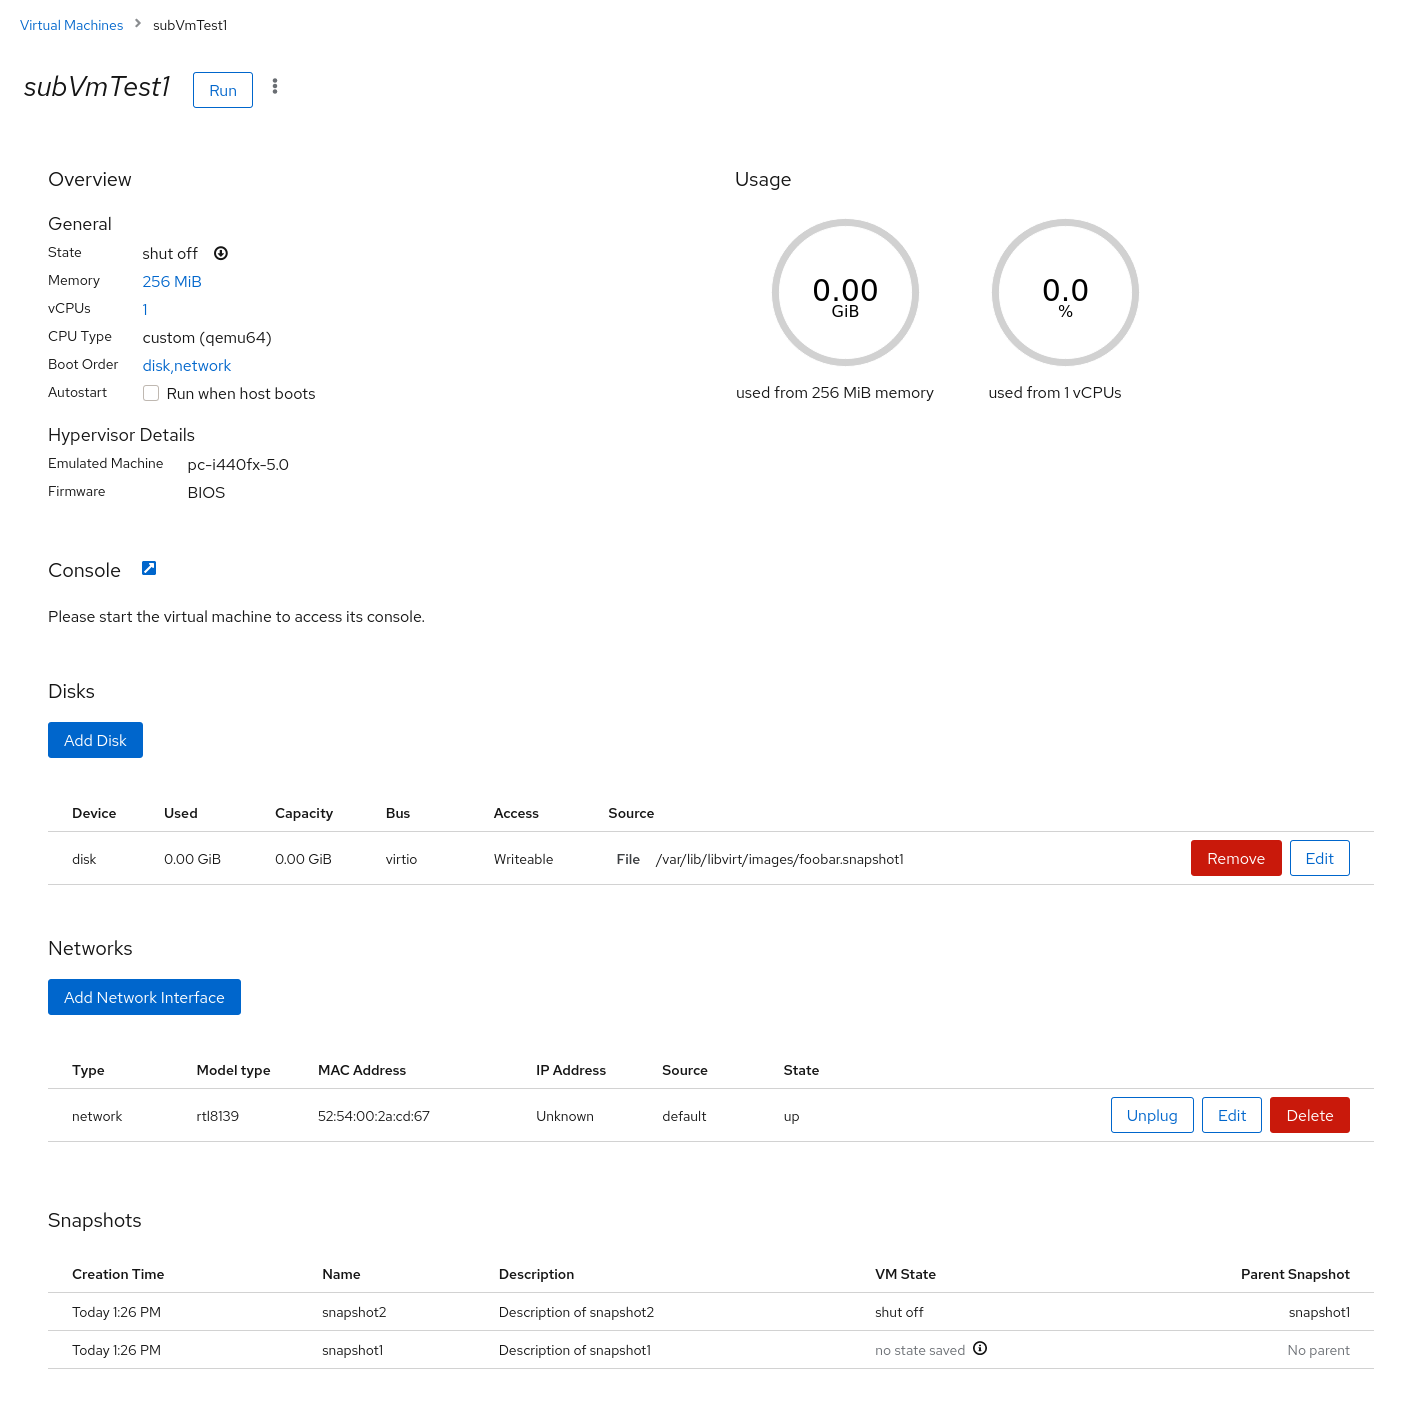Click the CPU usage percentage gauge

(x=1065, y=292)
